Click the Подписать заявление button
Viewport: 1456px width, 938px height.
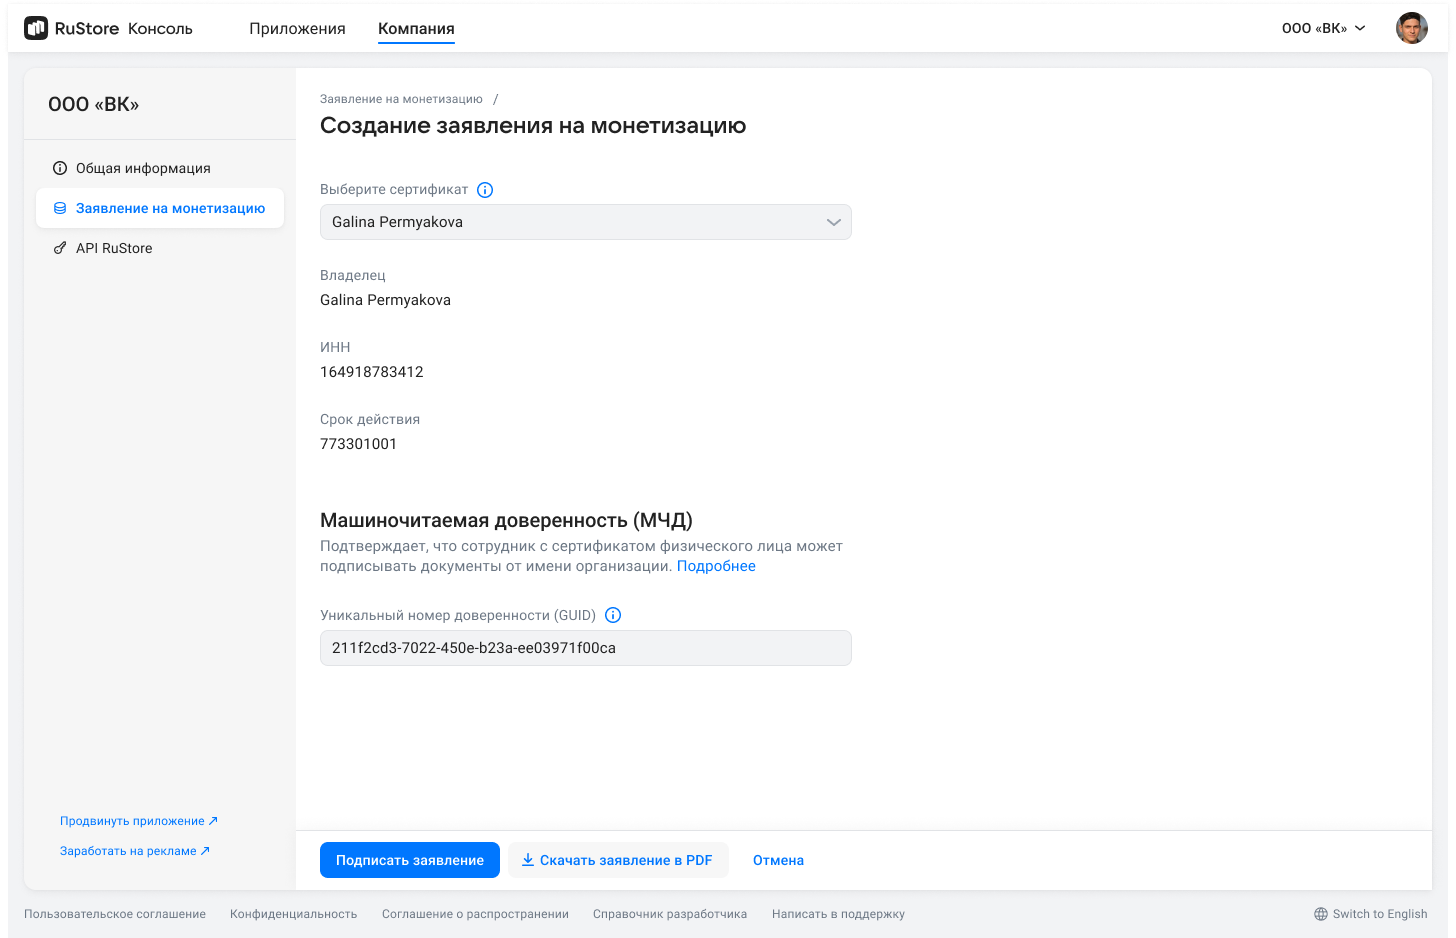(x=410, y=860)
